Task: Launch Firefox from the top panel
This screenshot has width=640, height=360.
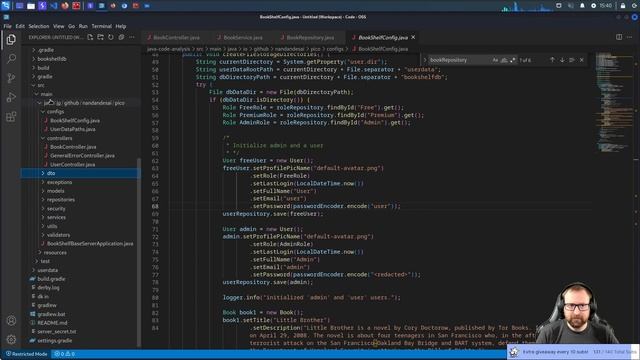Action: pyautogui.click(x=65, y=6)
